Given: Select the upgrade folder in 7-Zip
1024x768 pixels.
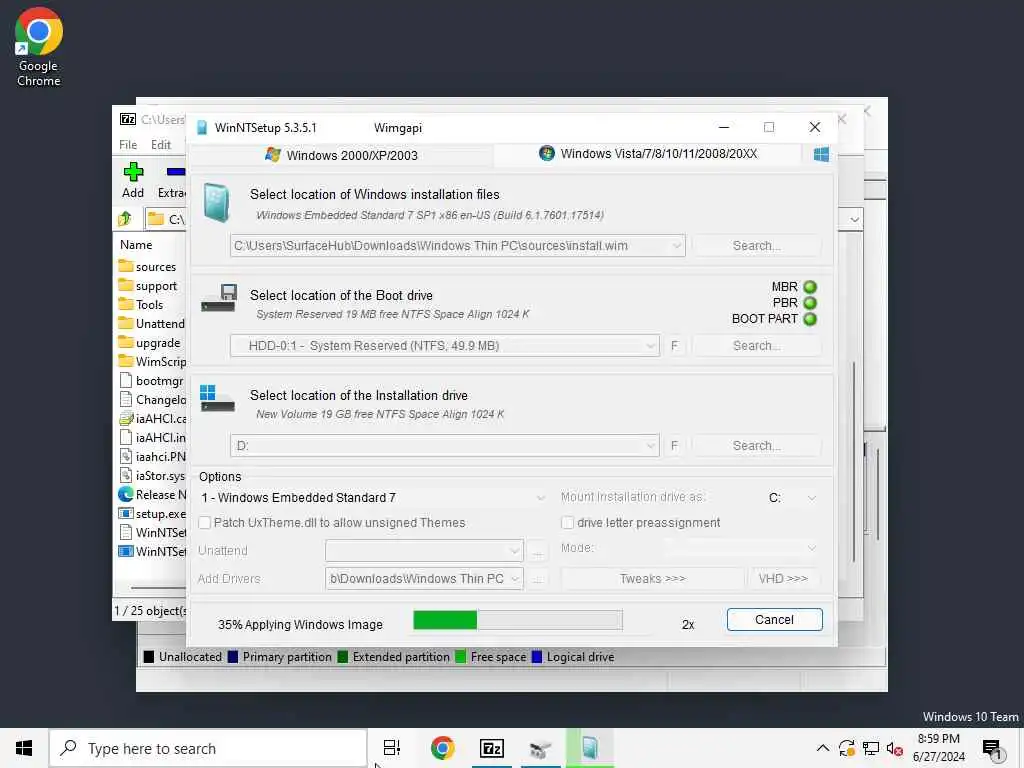Looking at the screenshot, I should 150,343.
